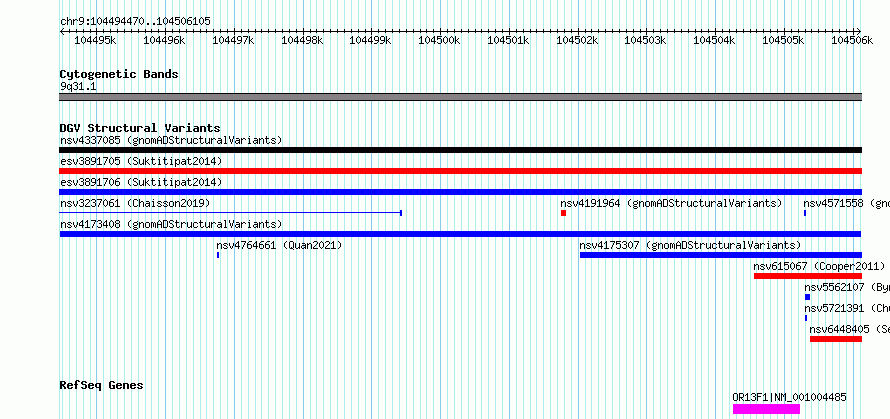890x419 pixels.
Task: Click the 104501k ruler tick label
Action: click(x=508, y=40)
